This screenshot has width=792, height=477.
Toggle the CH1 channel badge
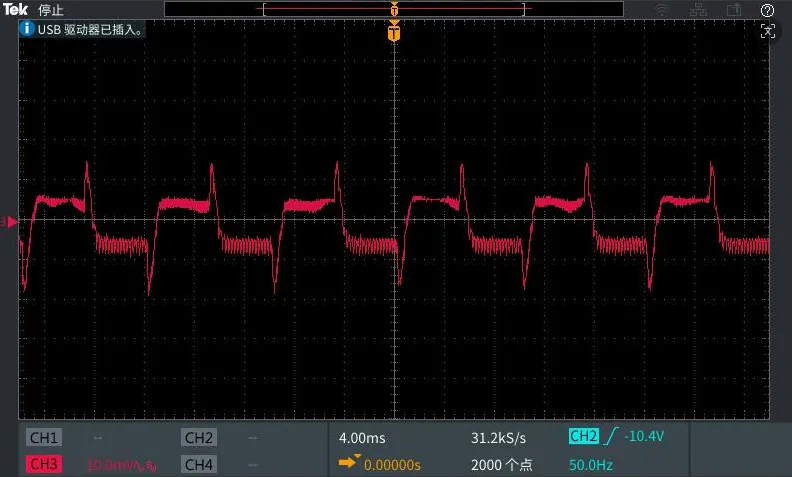point(43,438)
